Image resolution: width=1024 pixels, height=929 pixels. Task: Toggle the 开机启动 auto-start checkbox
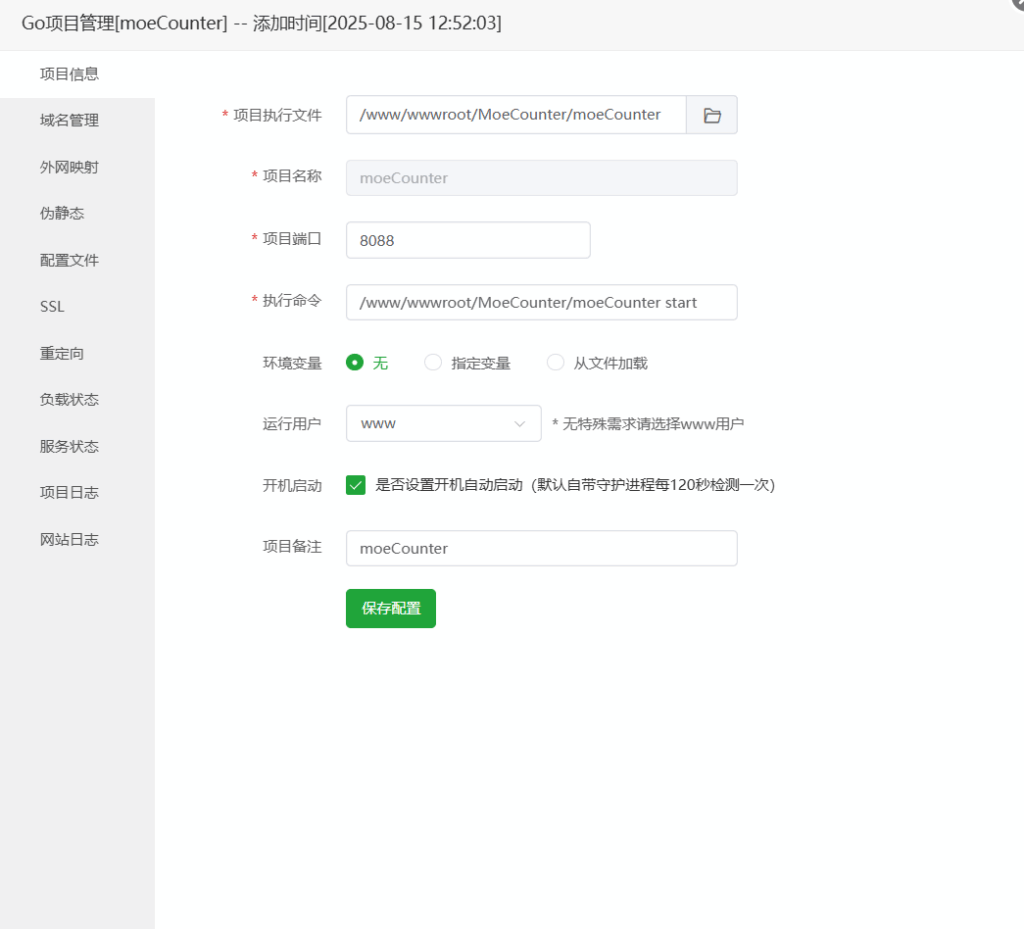[356, 485]
